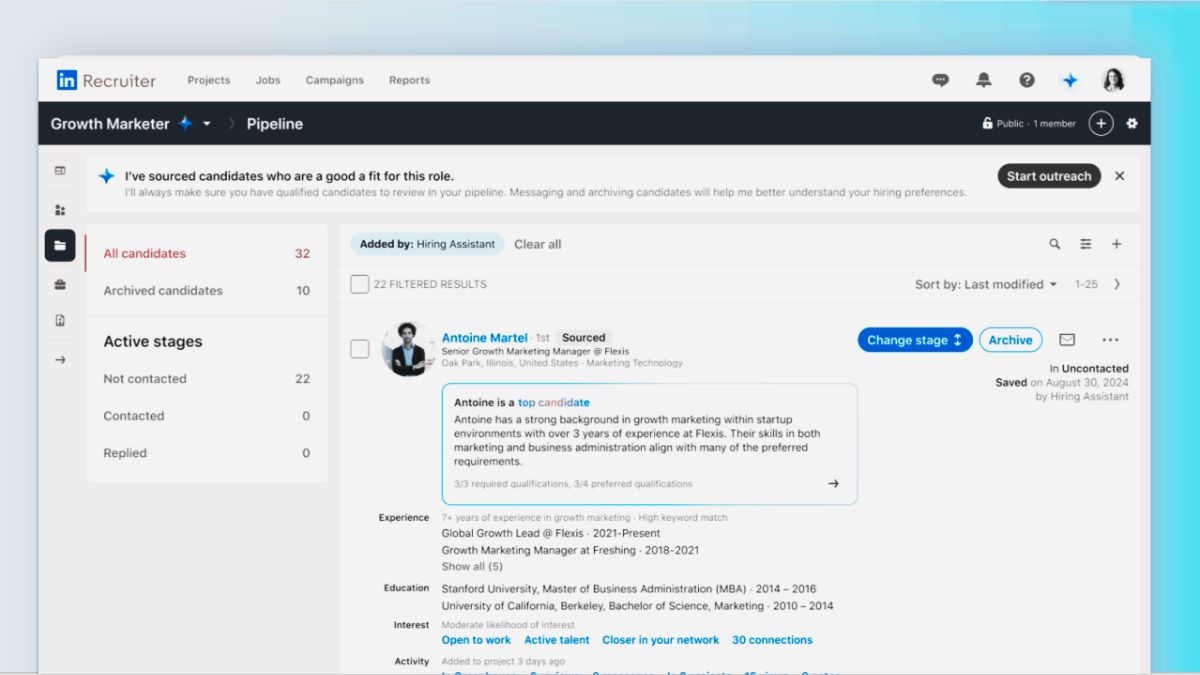Image resolution: width=1200 pixels, height=675 pixels.
Task: Select the Antoine Martel candidate checkbox
Action: [360, 349]
